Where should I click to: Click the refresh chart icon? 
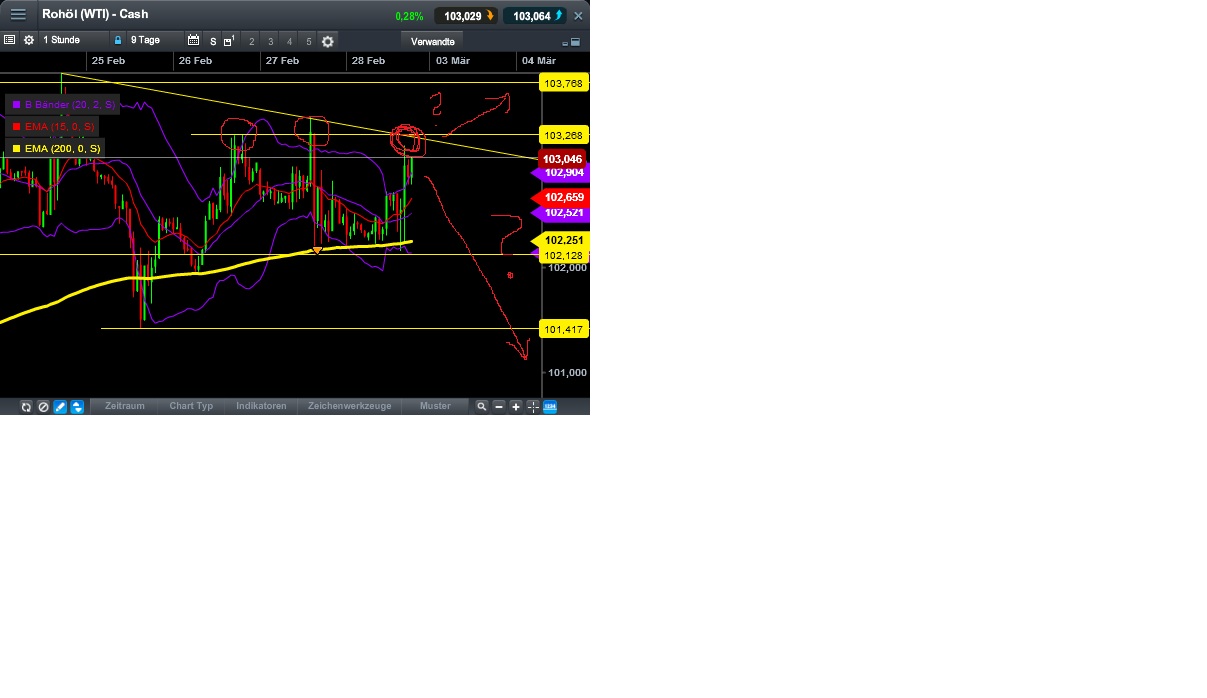[x=25, y=406]
